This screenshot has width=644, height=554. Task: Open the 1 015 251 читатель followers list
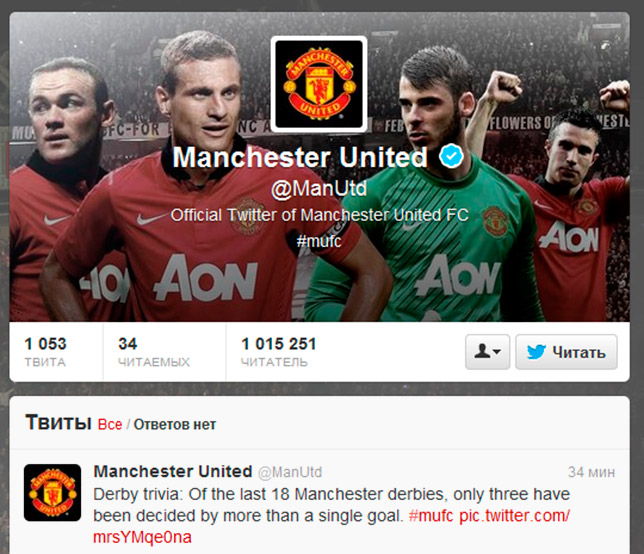(x=279, y=352)
